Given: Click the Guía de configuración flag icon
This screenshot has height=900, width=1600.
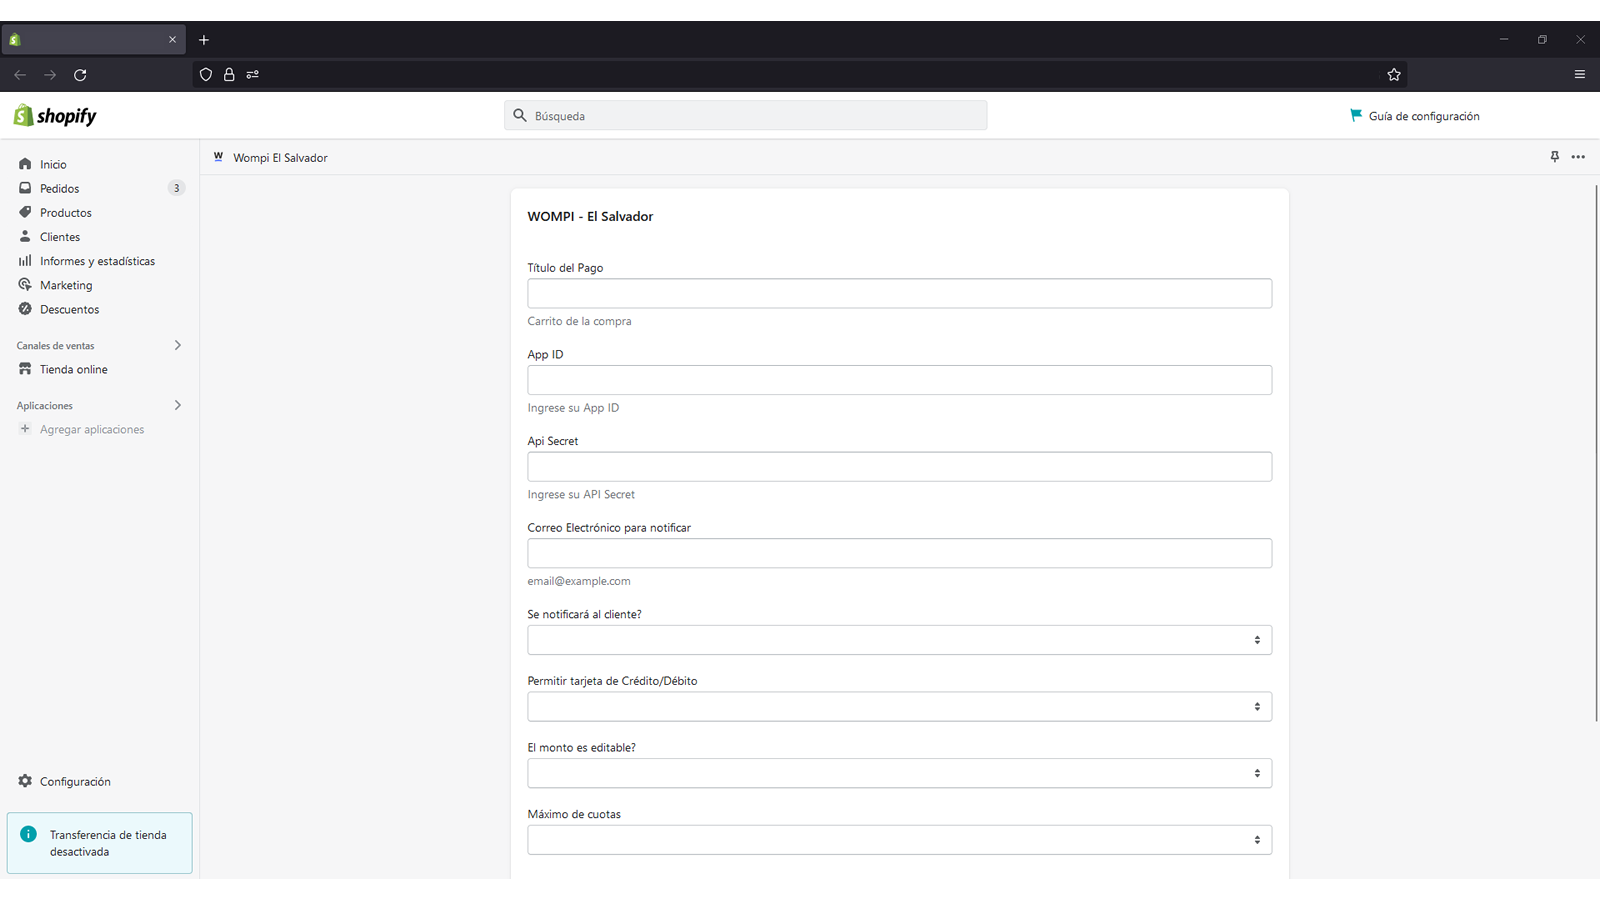Looking at the screenshot, I should pos(1356,115).
